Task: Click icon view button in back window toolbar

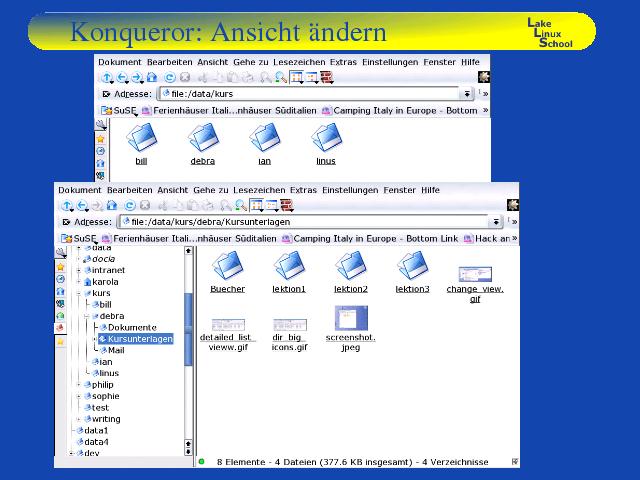Action: coord(296,77)
